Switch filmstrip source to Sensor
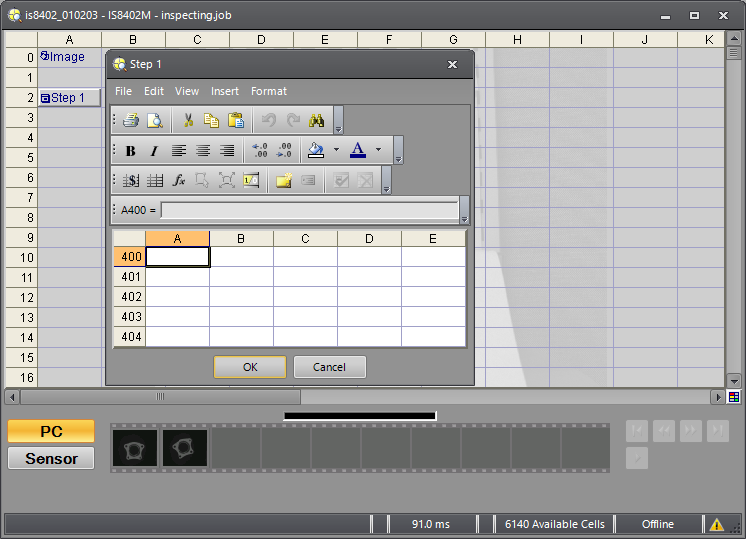This screenshot has width=746, height=539. click(51, 458)
